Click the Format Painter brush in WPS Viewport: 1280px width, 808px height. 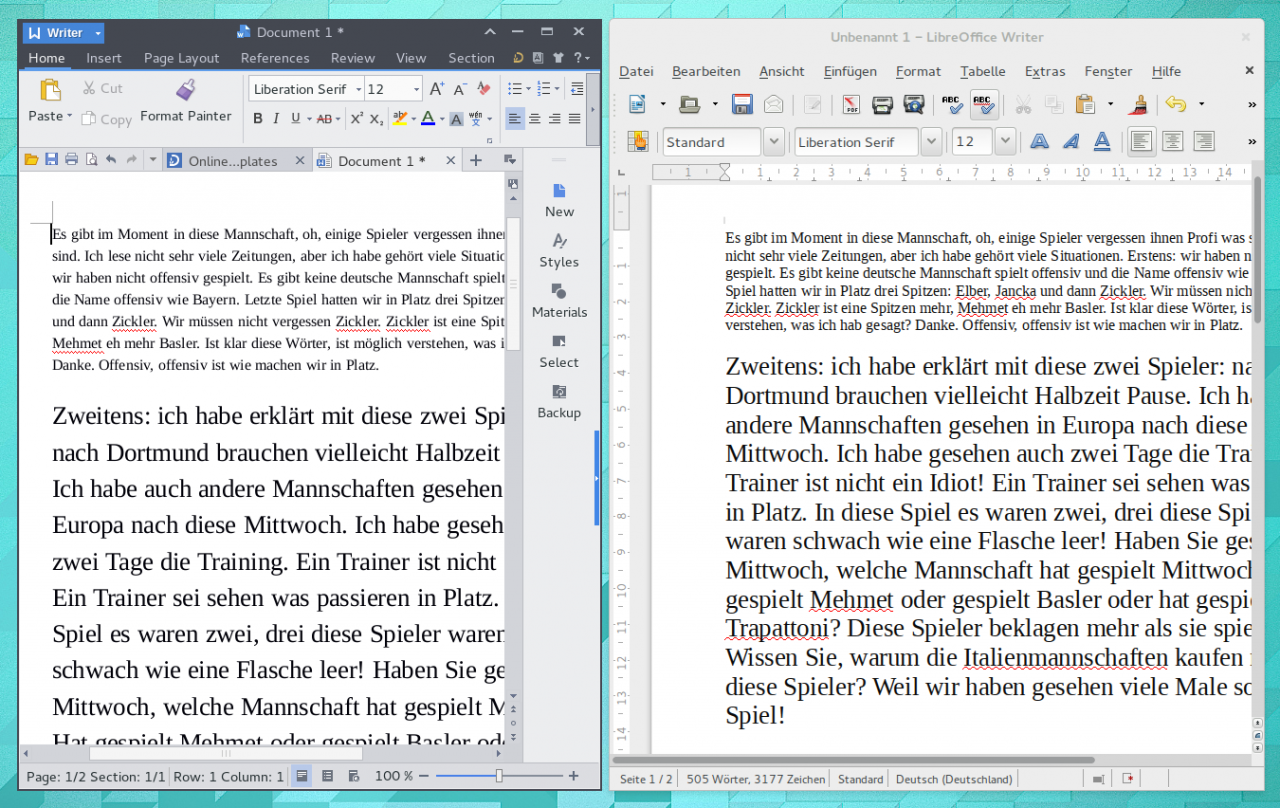(185, 91)
